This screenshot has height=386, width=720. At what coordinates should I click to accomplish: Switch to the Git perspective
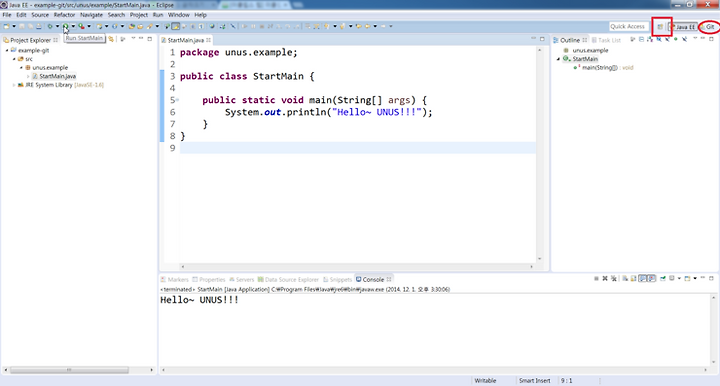pos(709,27)
